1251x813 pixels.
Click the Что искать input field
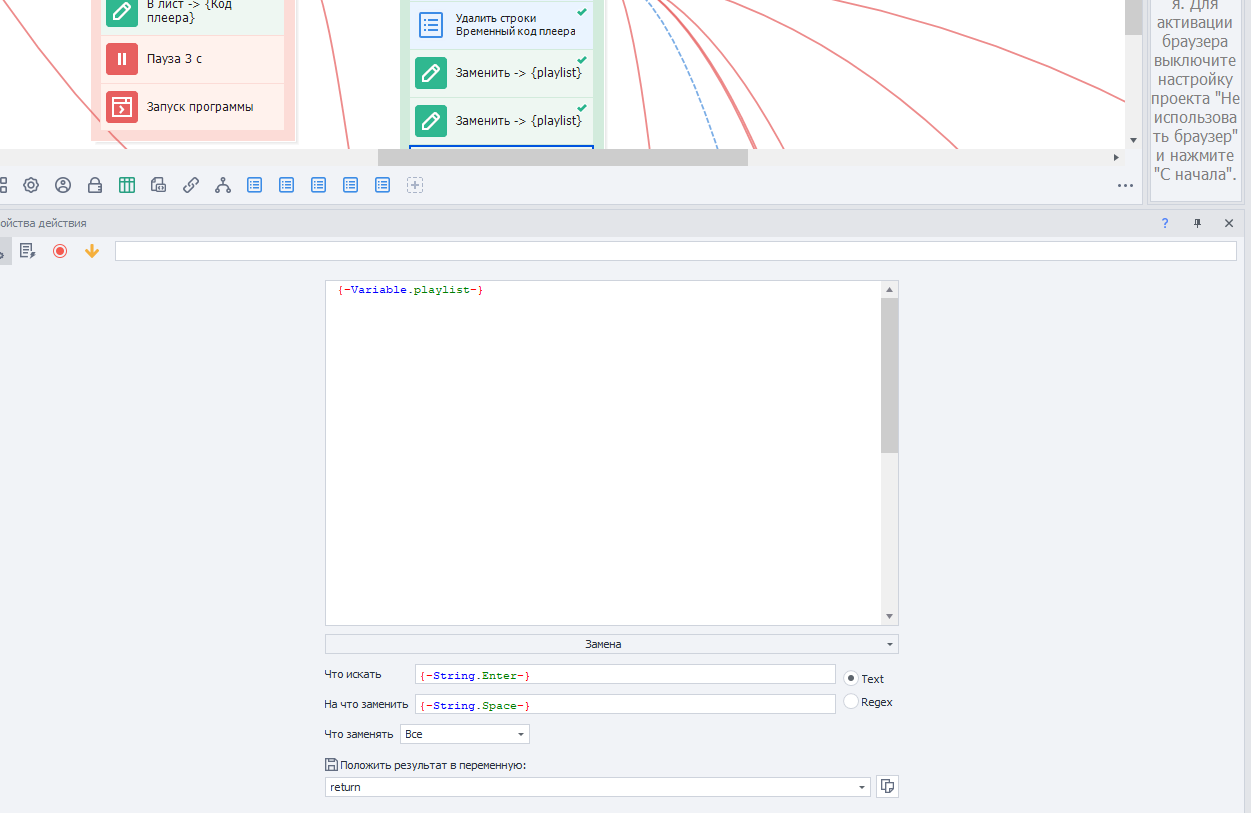pos(625,675)
